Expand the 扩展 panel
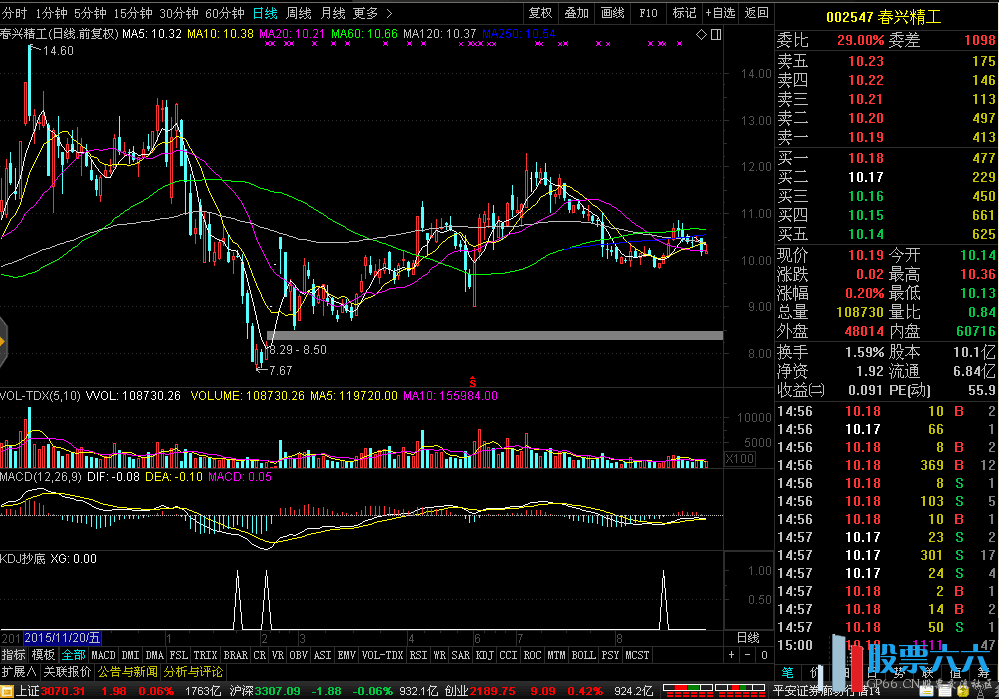This screenshot has width=999, height=699. pyautogui.click(x=19, y=672)
